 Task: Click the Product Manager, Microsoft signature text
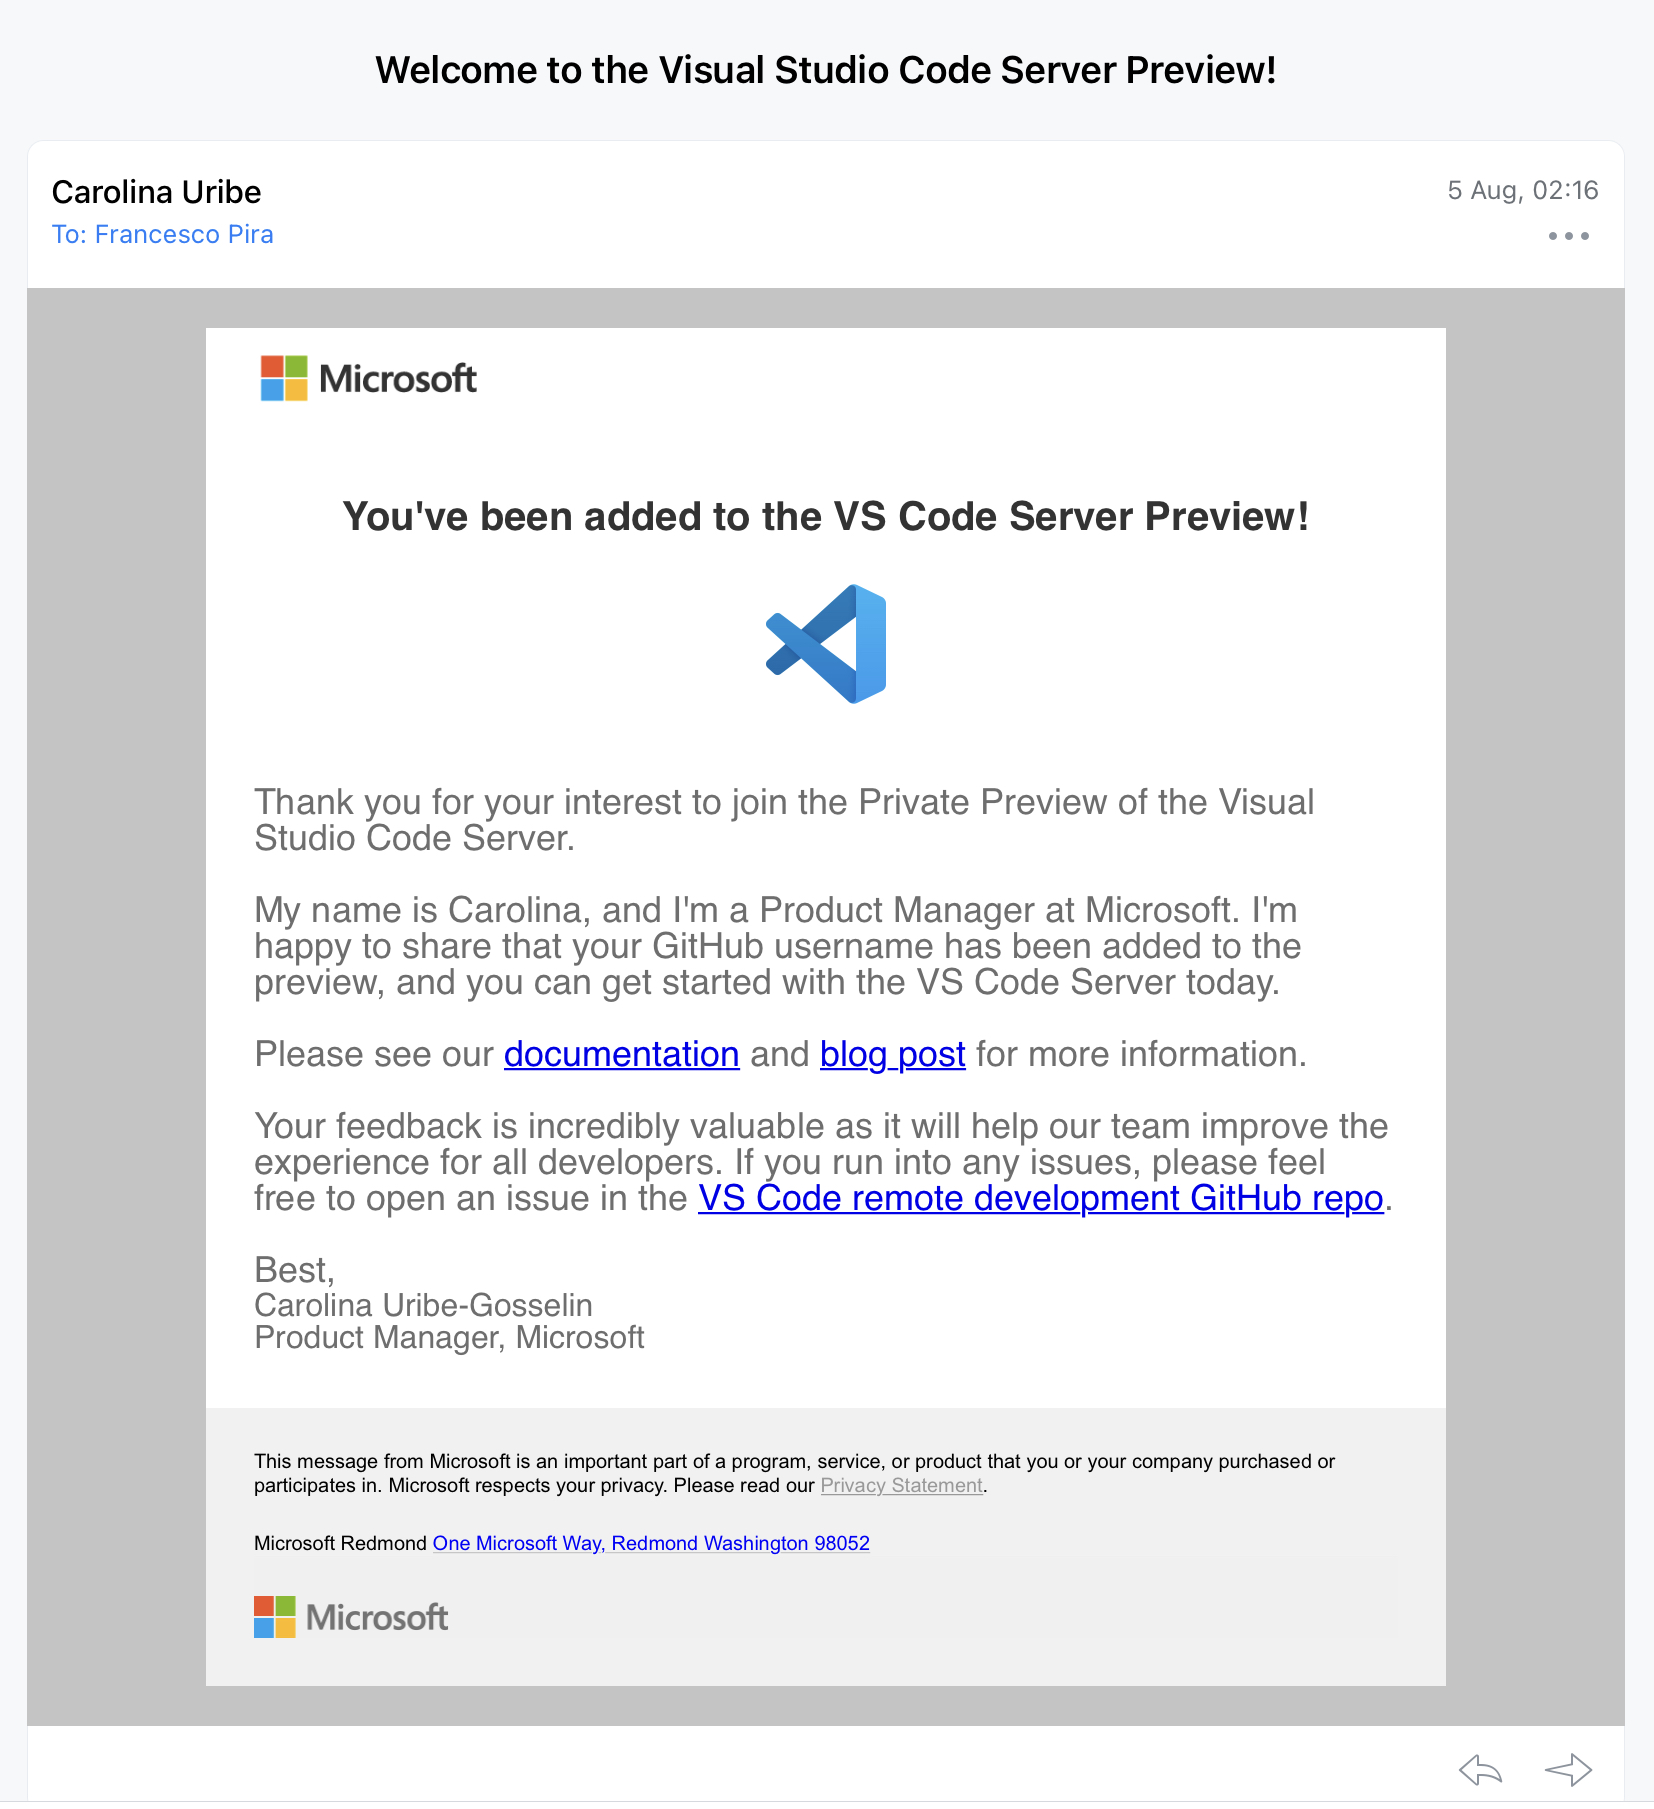tap(449, 1337)
